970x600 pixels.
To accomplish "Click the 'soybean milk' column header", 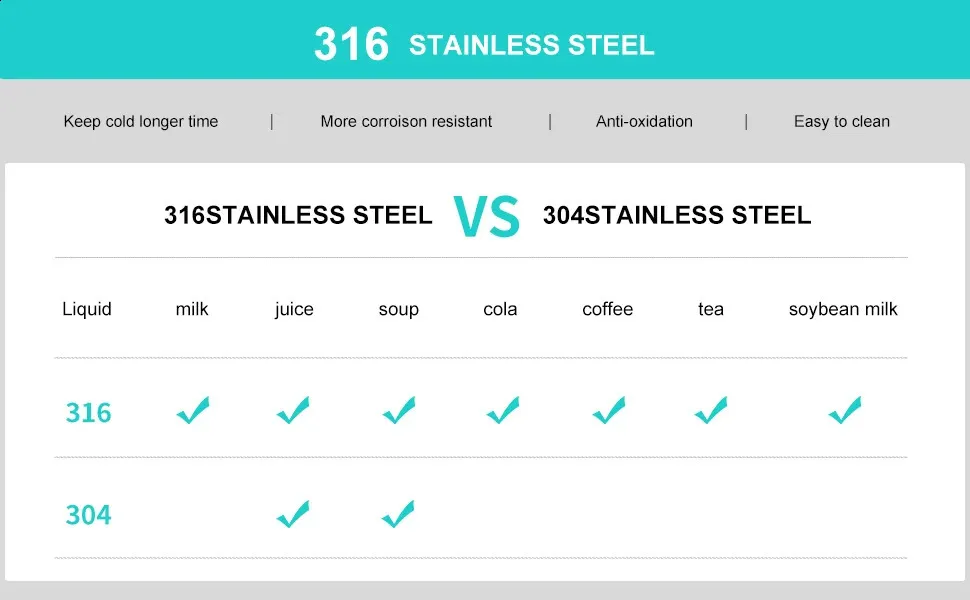I will [843, 310].
